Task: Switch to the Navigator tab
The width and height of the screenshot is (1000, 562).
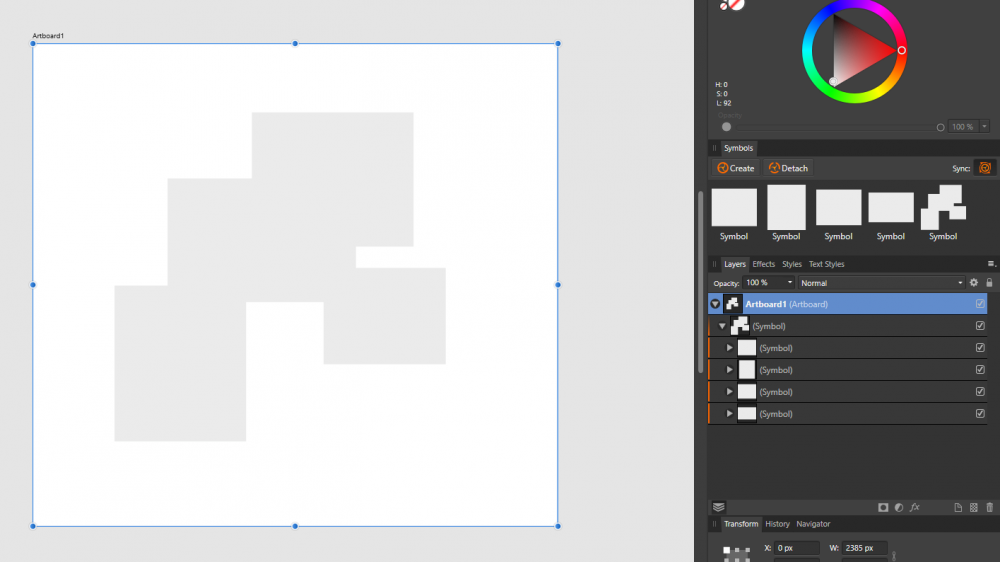Action: pyautogui.click(x=813, y=524)
